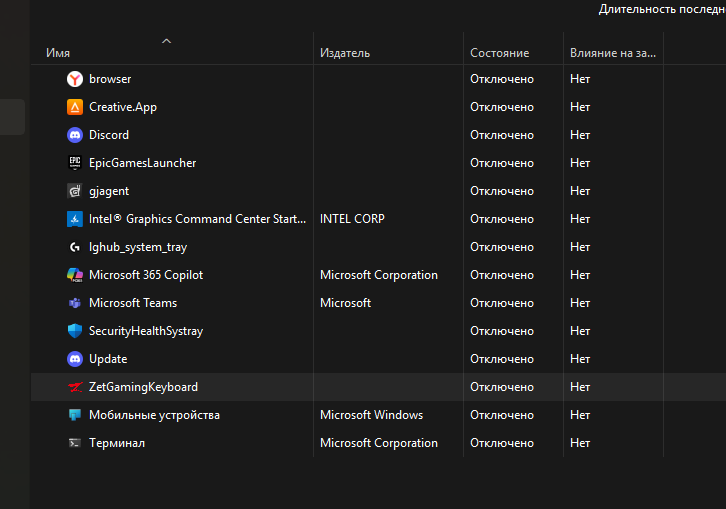726x509 pixels.
Task: Select the Мобильные устройства row name
Action: 154,415
